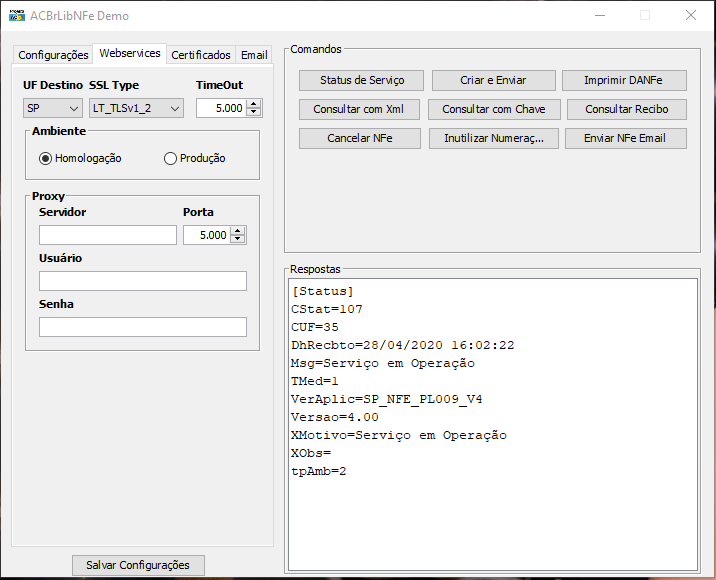Click the VerAplic=SP_NFE_PL009_V4 response line
716x580 pixels.
click(x=387, y=399)
